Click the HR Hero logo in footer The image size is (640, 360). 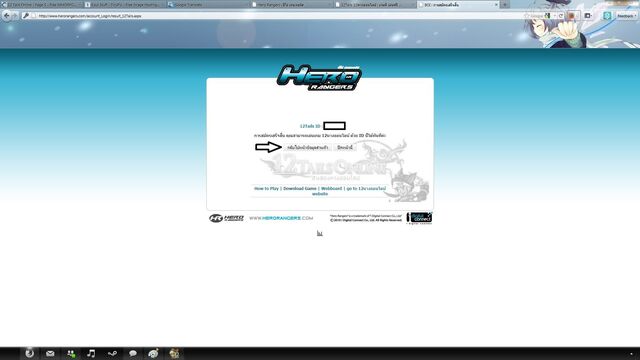click(226, 218)
